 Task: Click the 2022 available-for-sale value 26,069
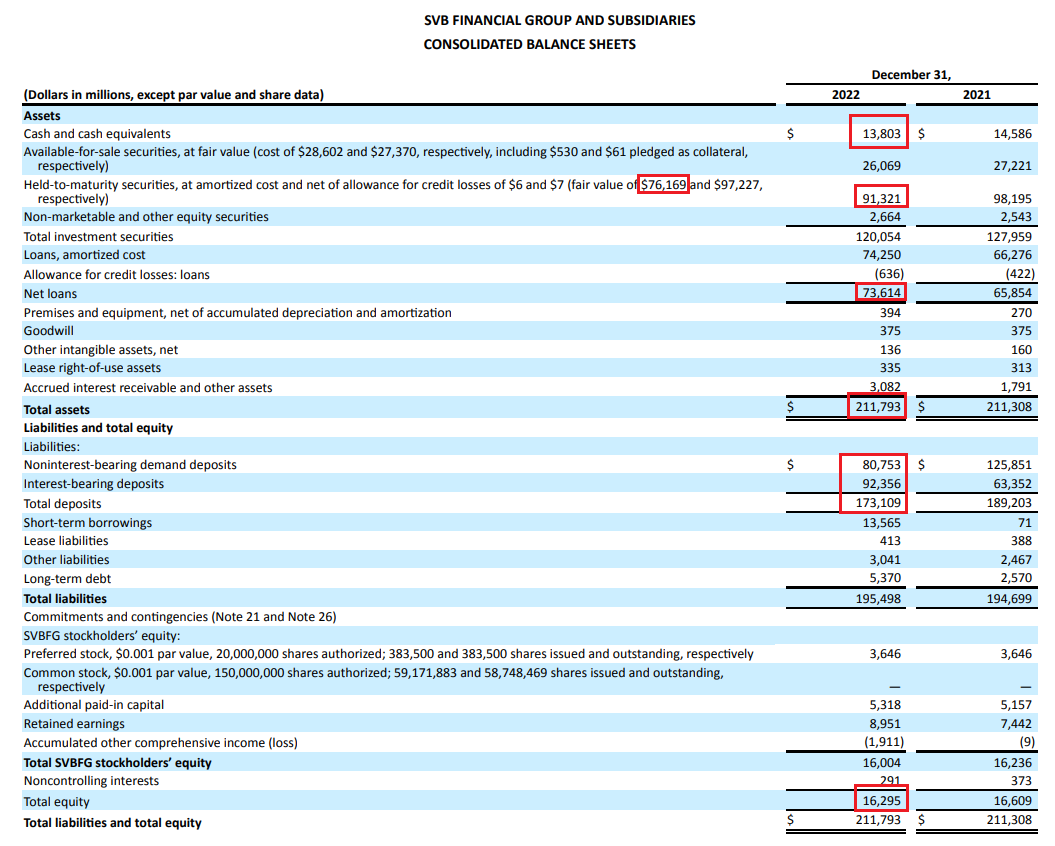[881, 166]
